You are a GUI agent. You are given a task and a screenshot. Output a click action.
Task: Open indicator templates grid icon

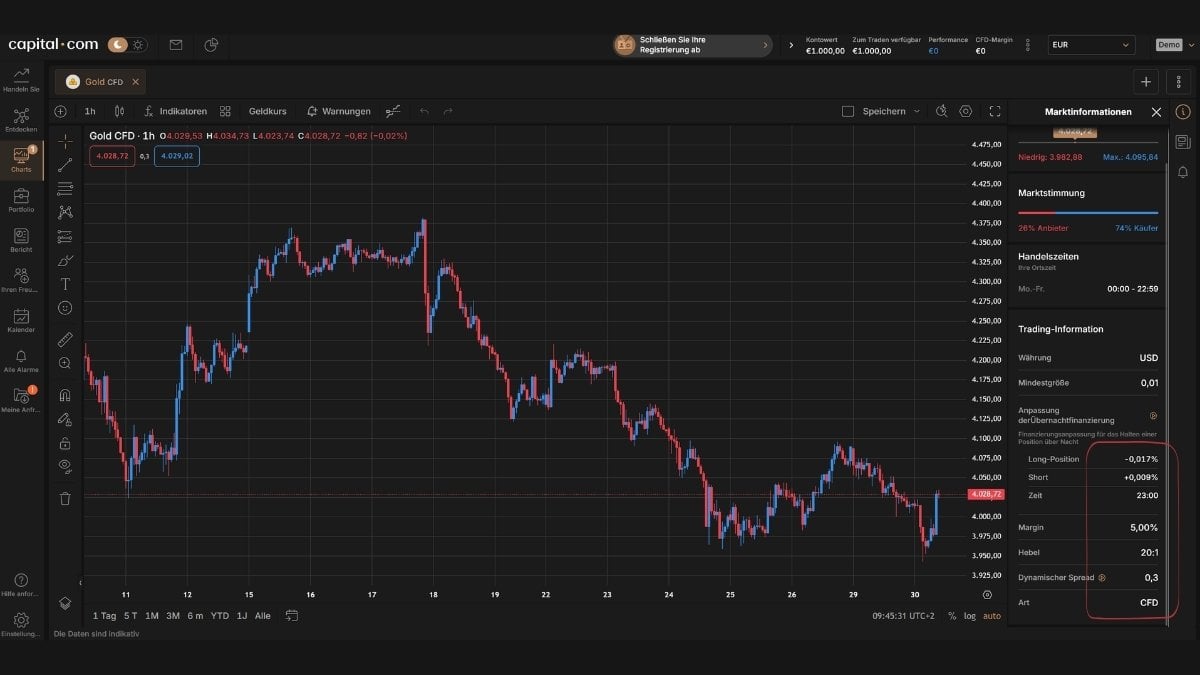[x=225, y=111]
